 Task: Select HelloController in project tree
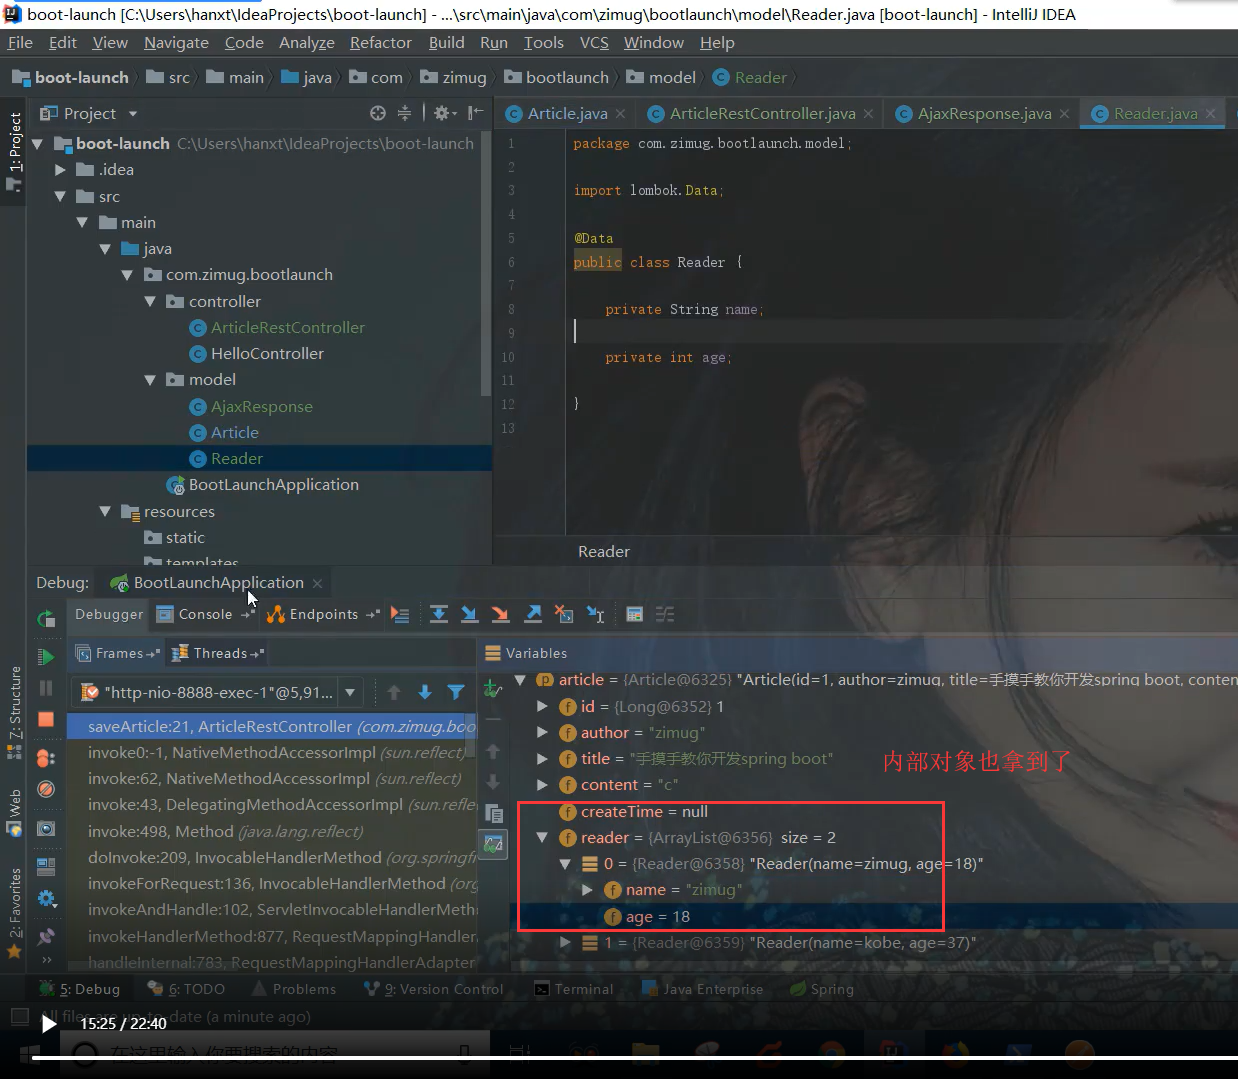pos(267,354)
